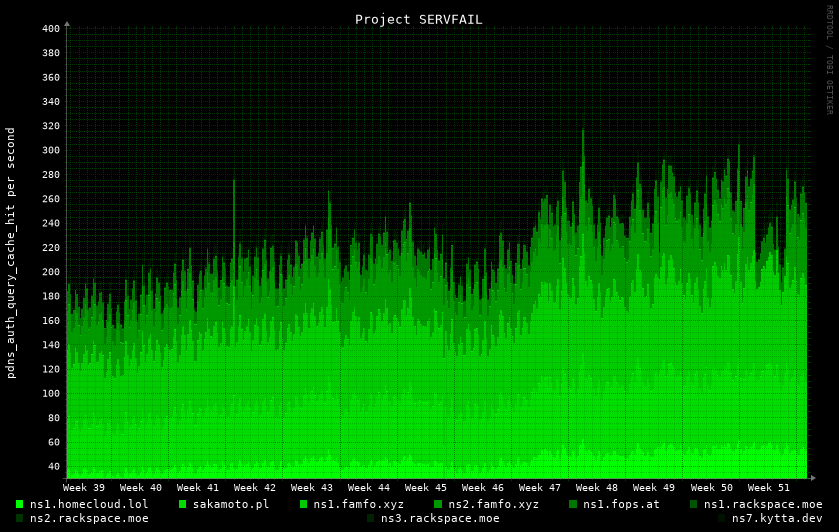Click the ns2.rackspace.moe legend color swatch

click(x=20, y=518)
